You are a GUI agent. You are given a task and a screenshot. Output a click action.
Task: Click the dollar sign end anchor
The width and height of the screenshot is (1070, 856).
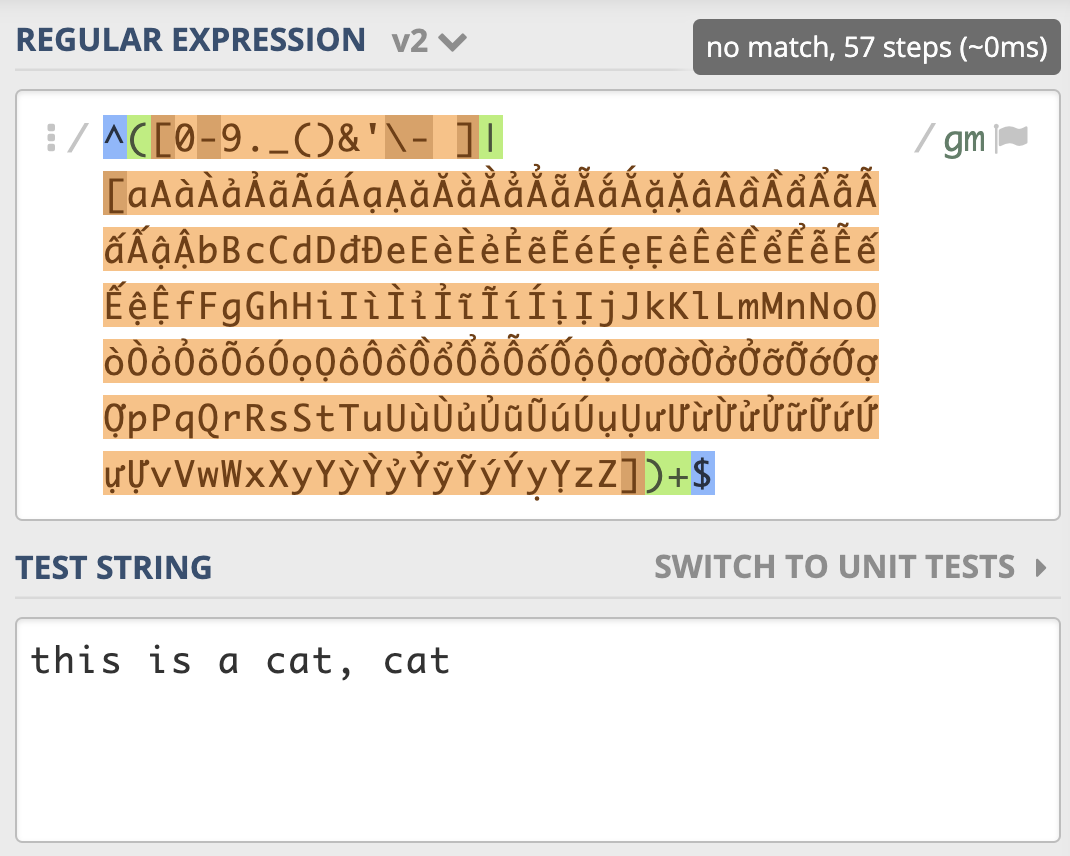[x=702, y=473]
